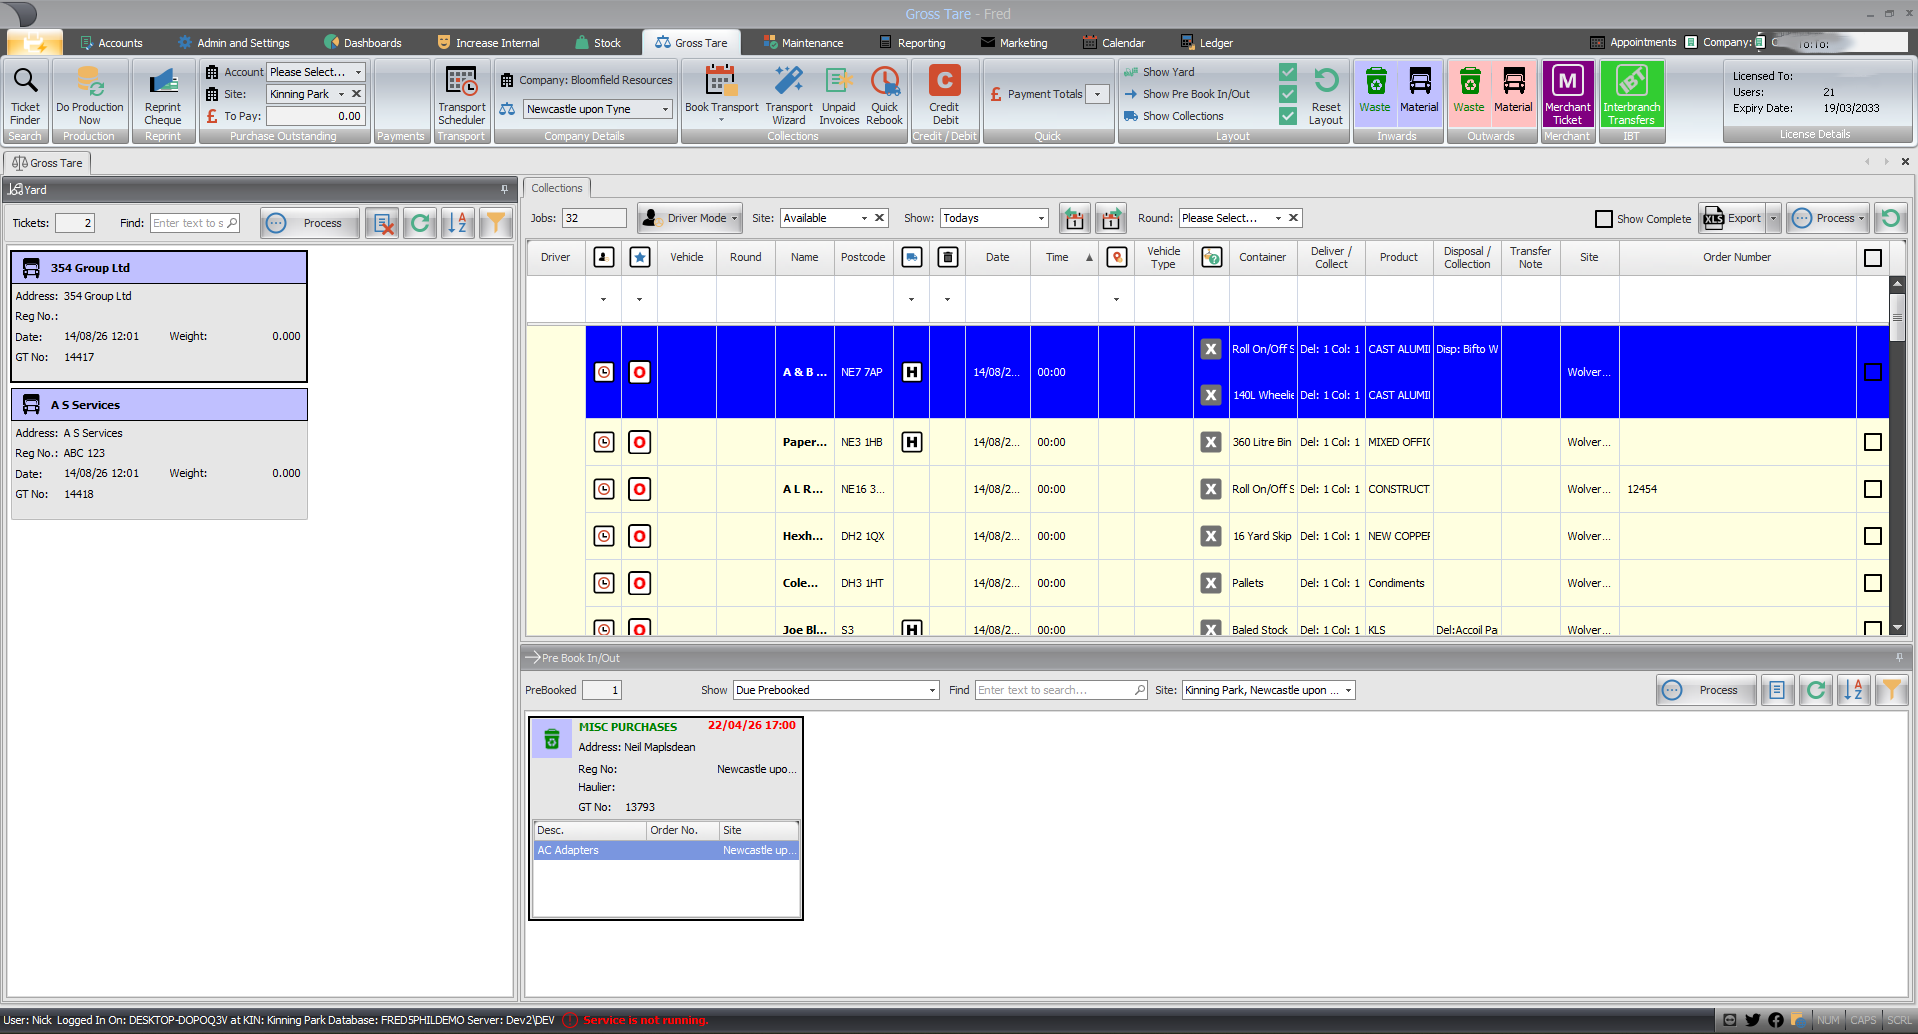Open the Dashboards tab
Image resolution: width=1918 pixels, height=1034 pixels.
tap(363, 43)
